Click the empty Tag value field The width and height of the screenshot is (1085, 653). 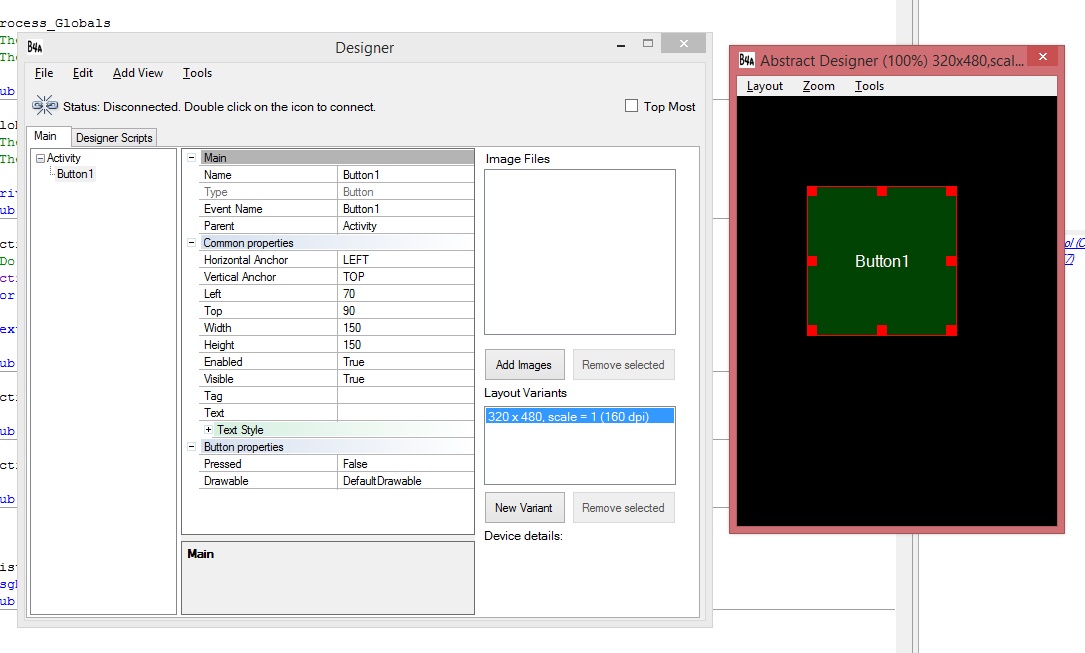click(405, 396)
